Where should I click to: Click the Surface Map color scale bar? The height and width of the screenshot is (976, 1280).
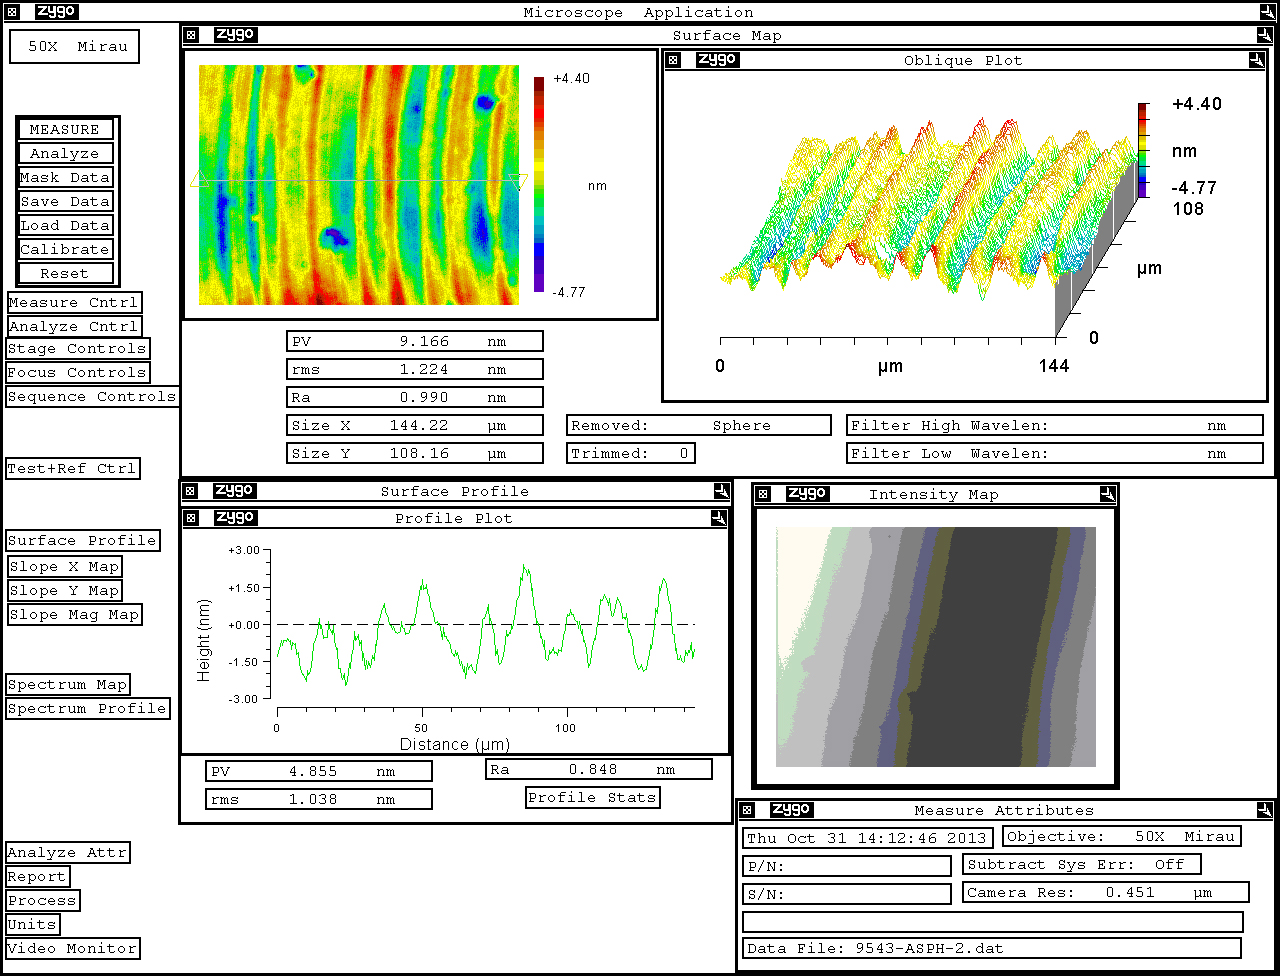click(539, 184)
